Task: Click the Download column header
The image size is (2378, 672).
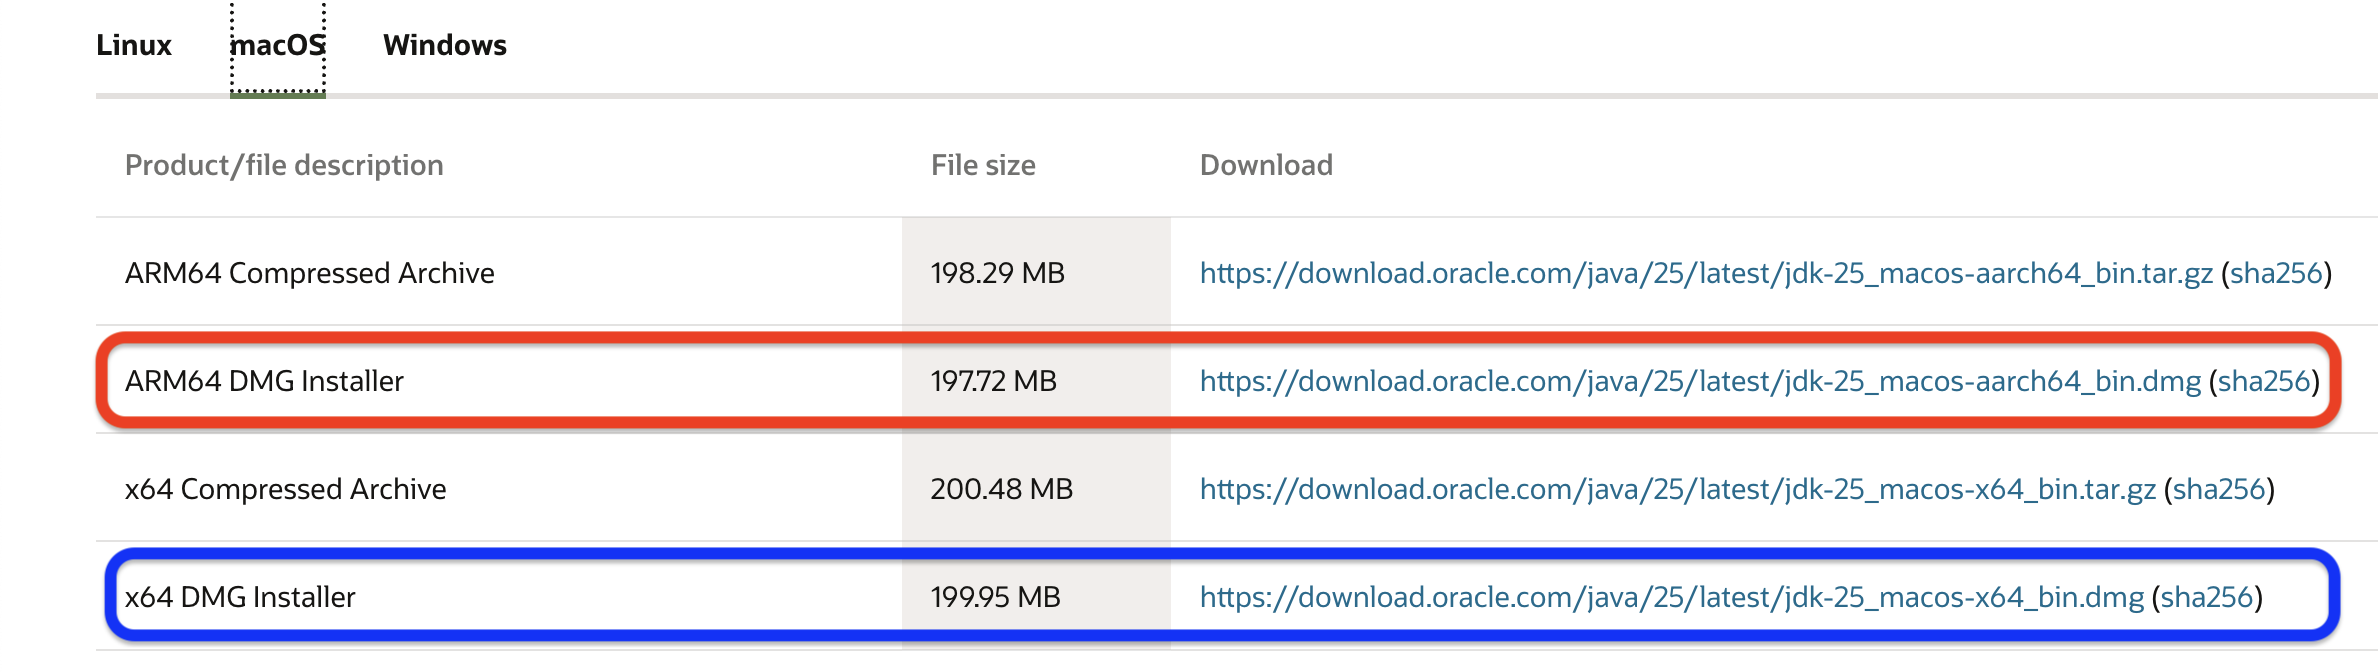Action: pyautogui.click(x=1266, y=165)
